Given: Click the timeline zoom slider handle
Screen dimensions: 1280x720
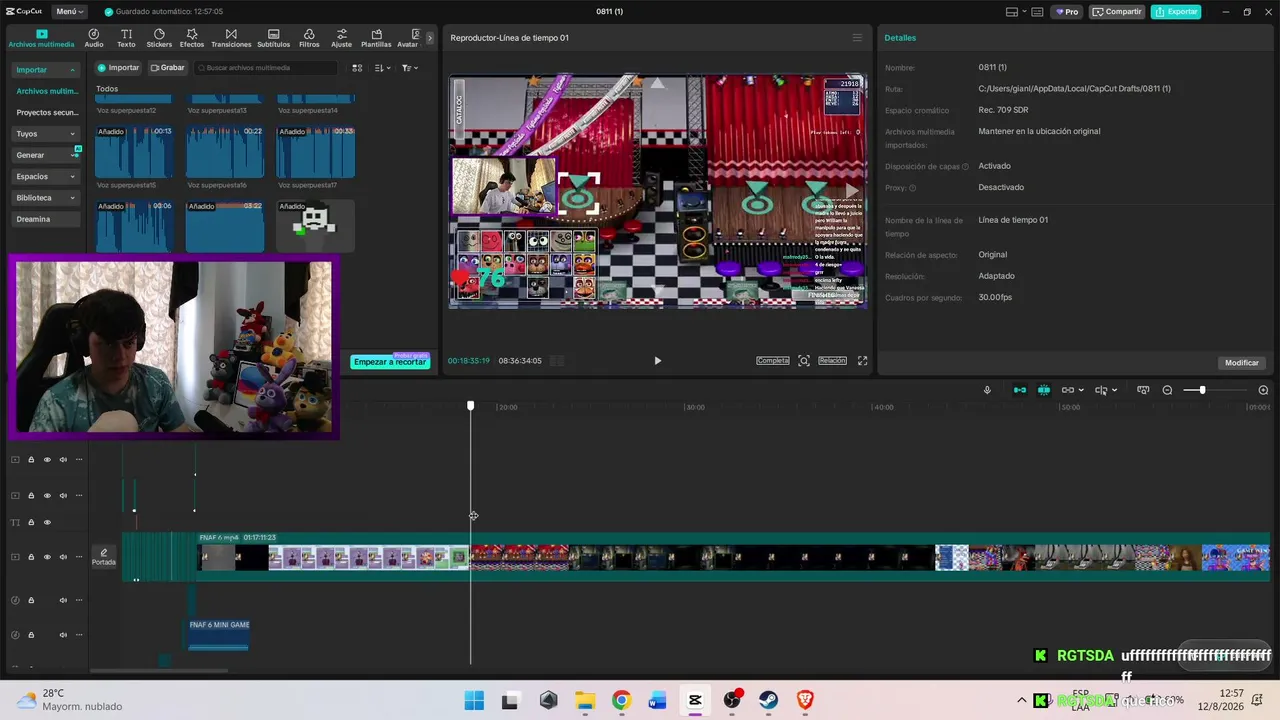Looking at the screenshot, I should 1202,390.
